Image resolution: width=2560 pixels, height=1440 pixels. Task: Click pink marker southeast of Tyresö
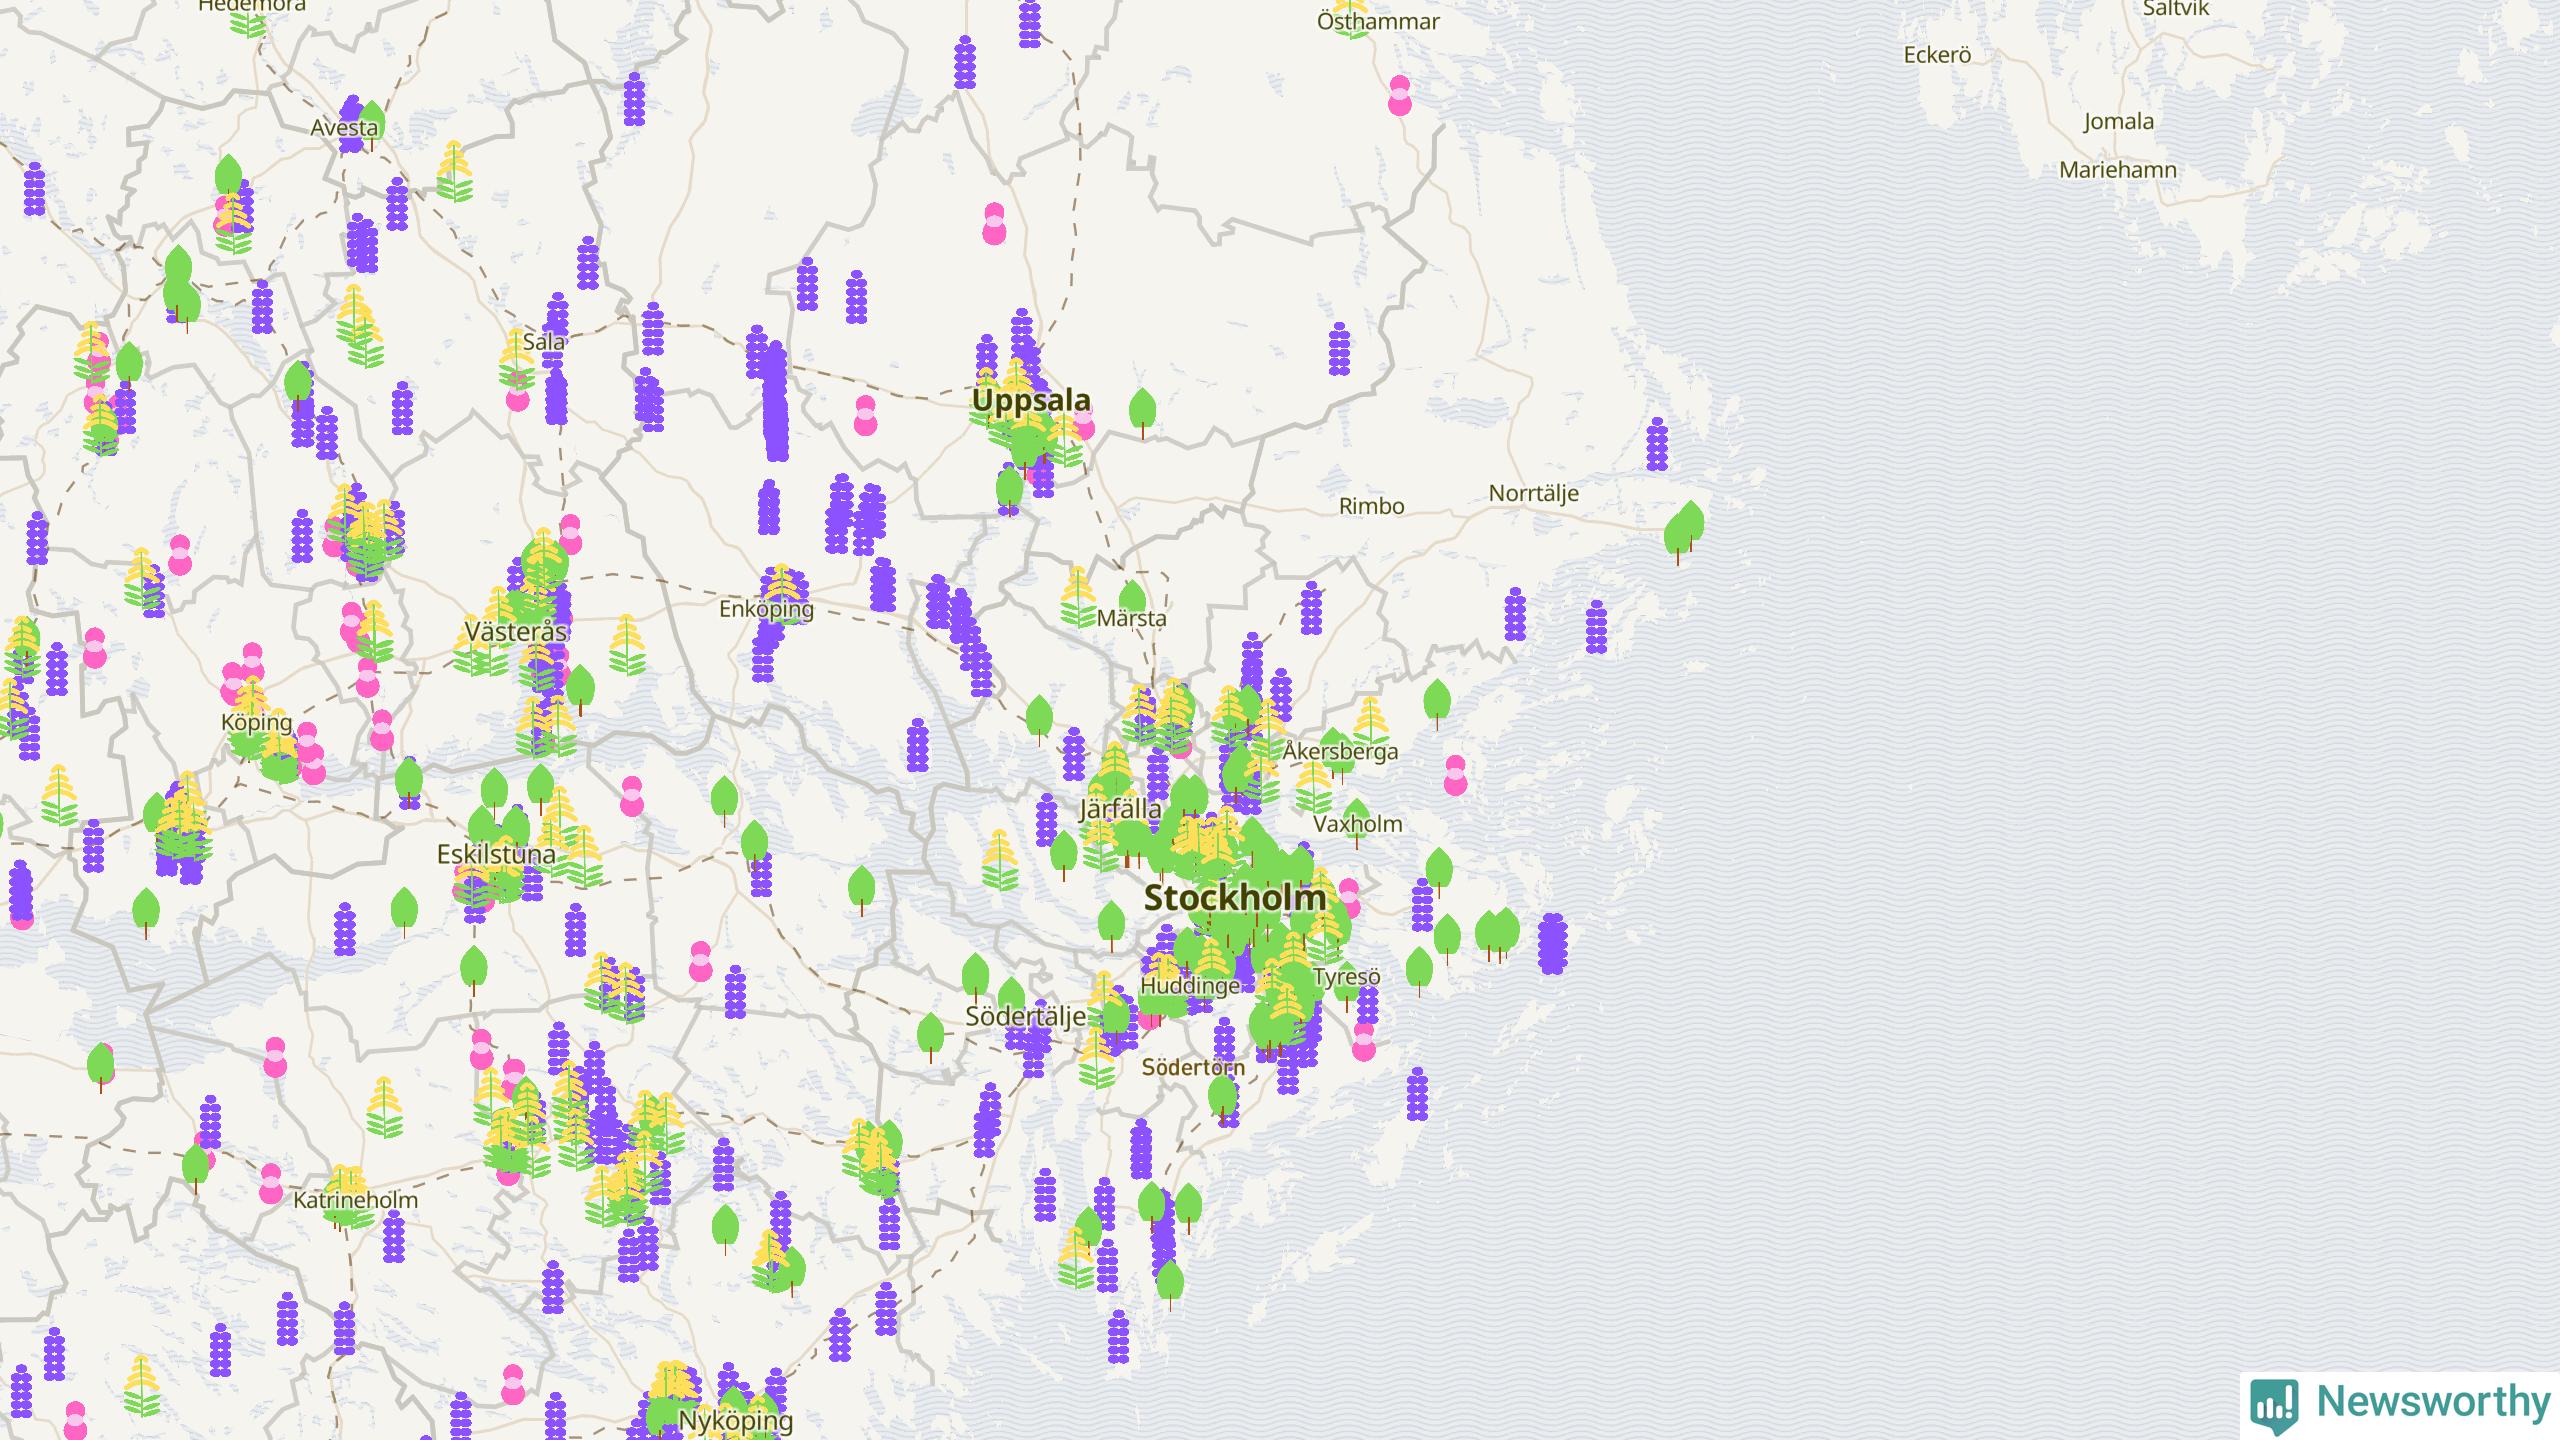1364,1041
